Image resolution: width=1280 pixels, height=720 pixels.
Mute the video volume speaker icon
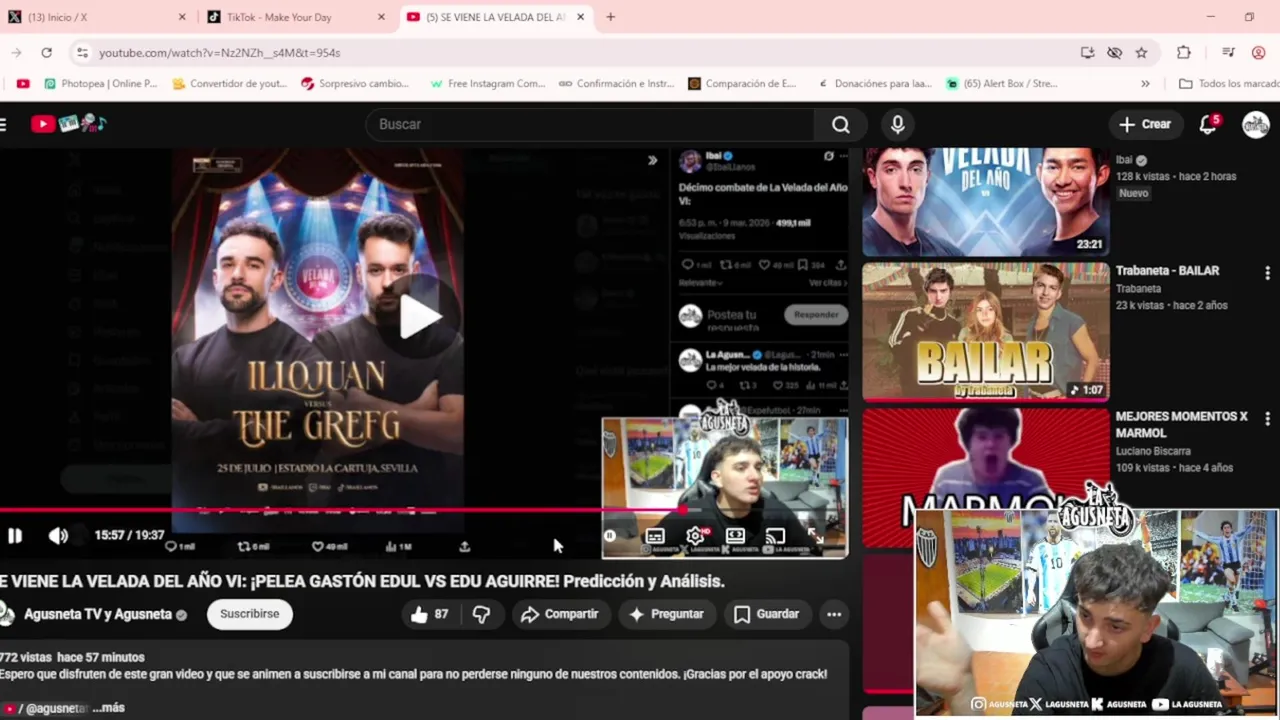(58, 536)
